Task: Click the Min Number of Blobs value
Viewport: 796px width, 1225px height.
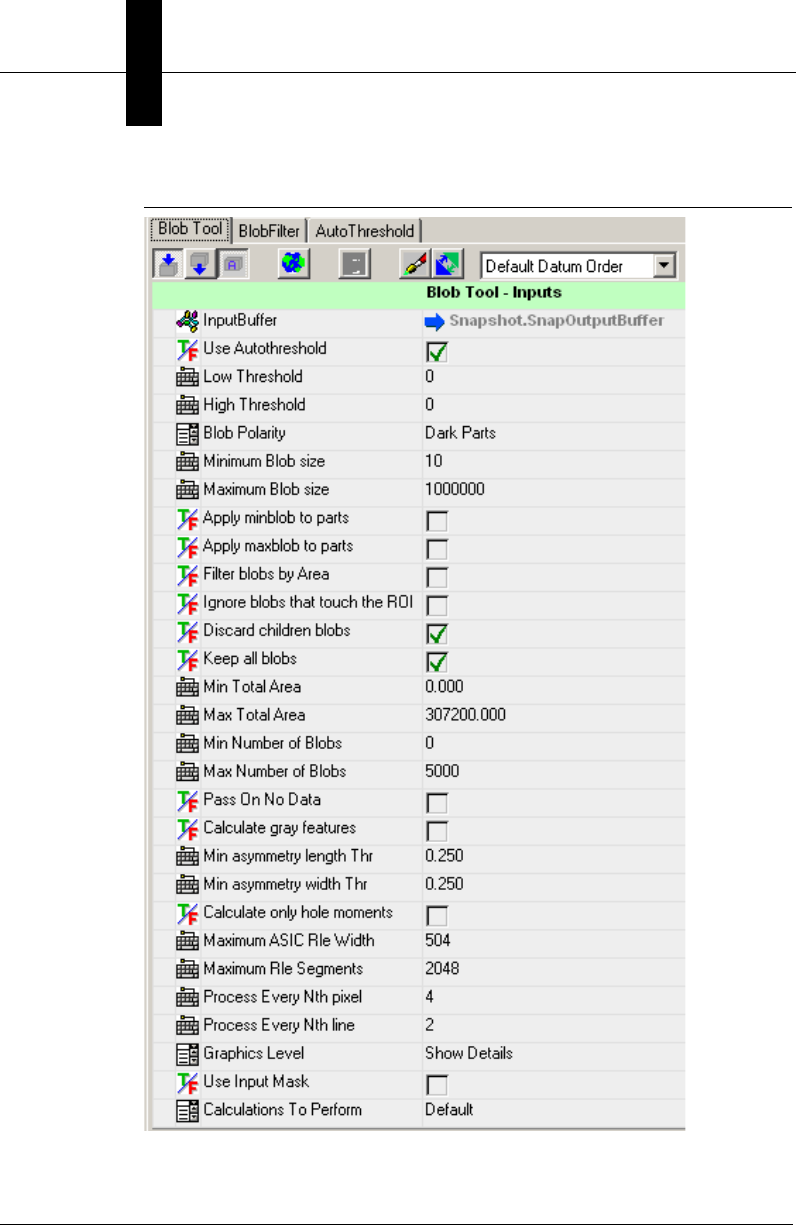Action: point(553,743)
